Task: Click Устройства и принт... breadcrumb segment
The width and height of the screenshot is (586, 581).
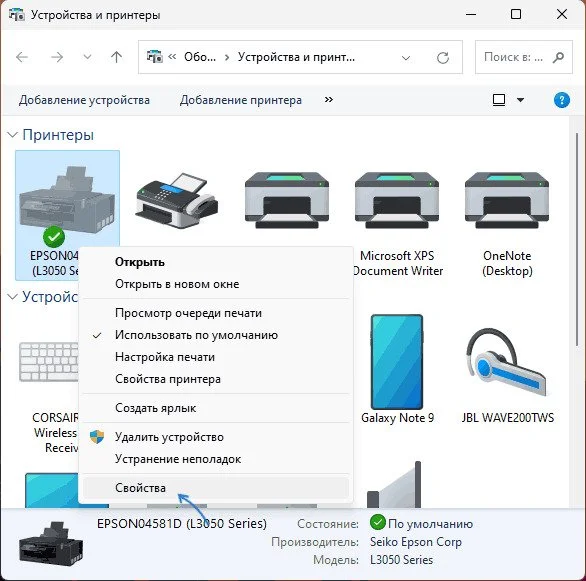Action: [296, 57]
